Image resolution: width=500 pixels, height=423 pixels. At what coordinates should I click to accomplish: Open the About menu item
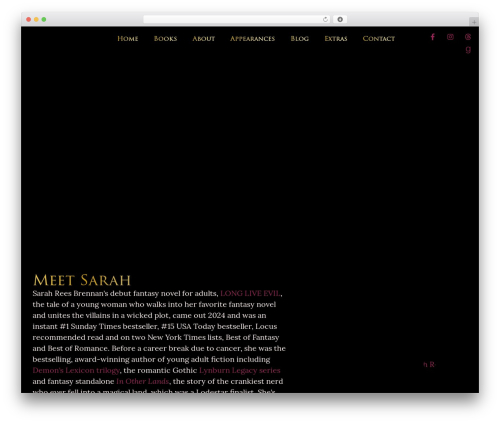203,39
